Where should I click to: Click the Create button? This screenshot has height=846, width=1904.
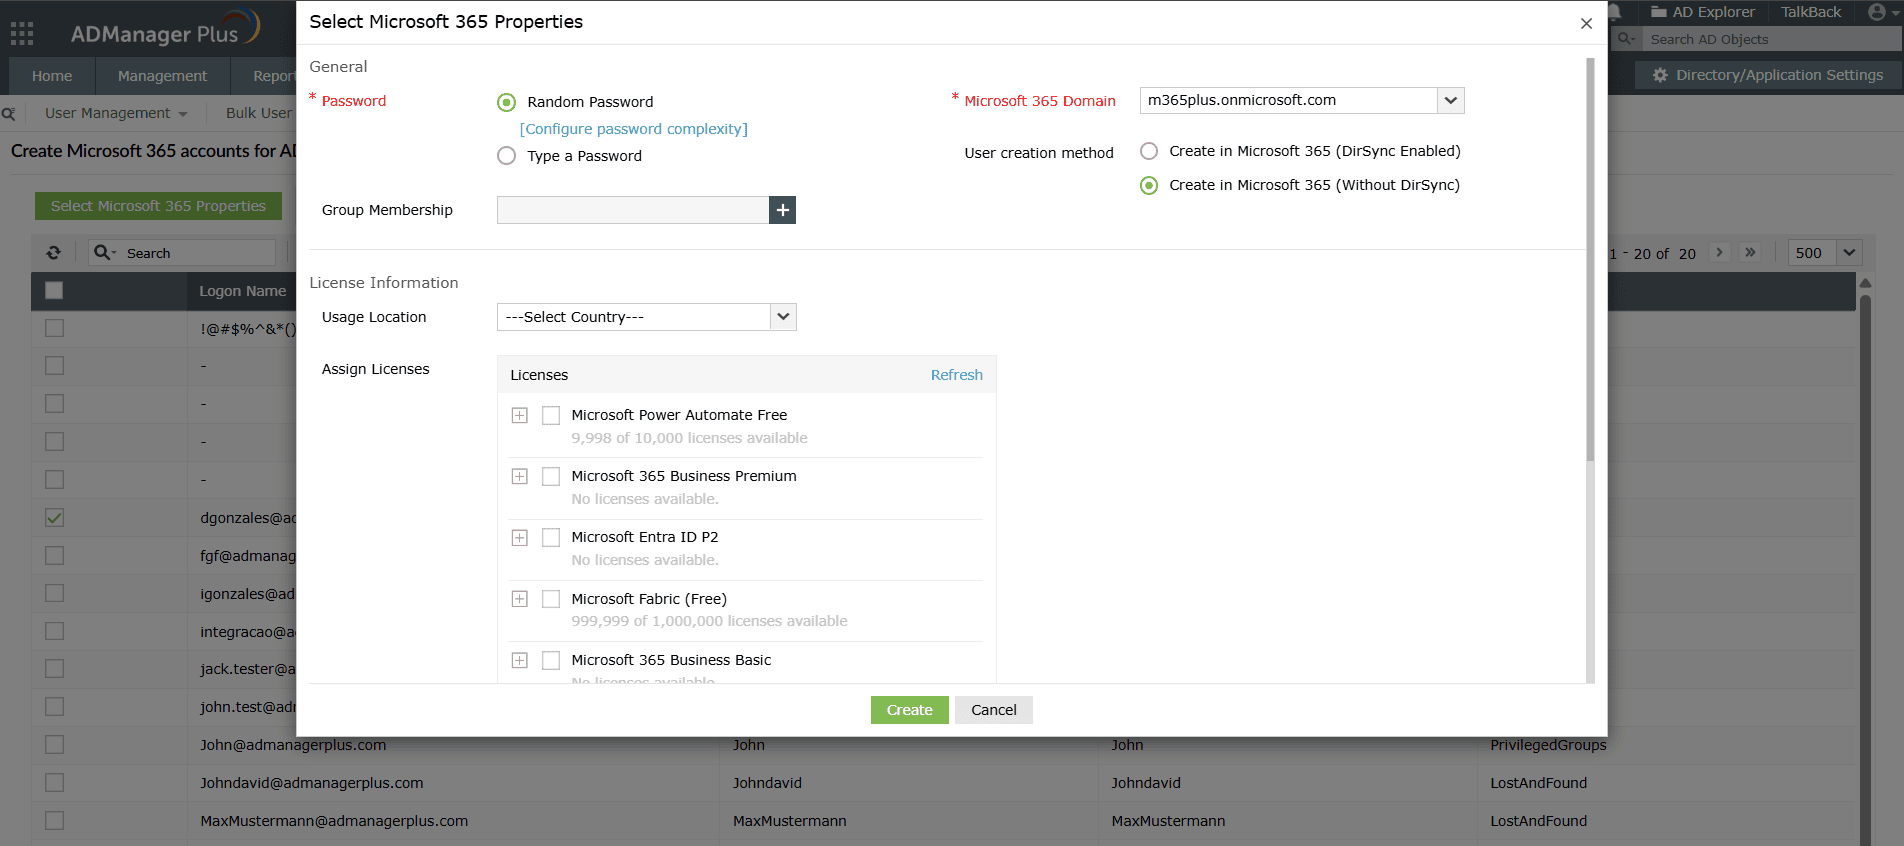click(909, 710)
